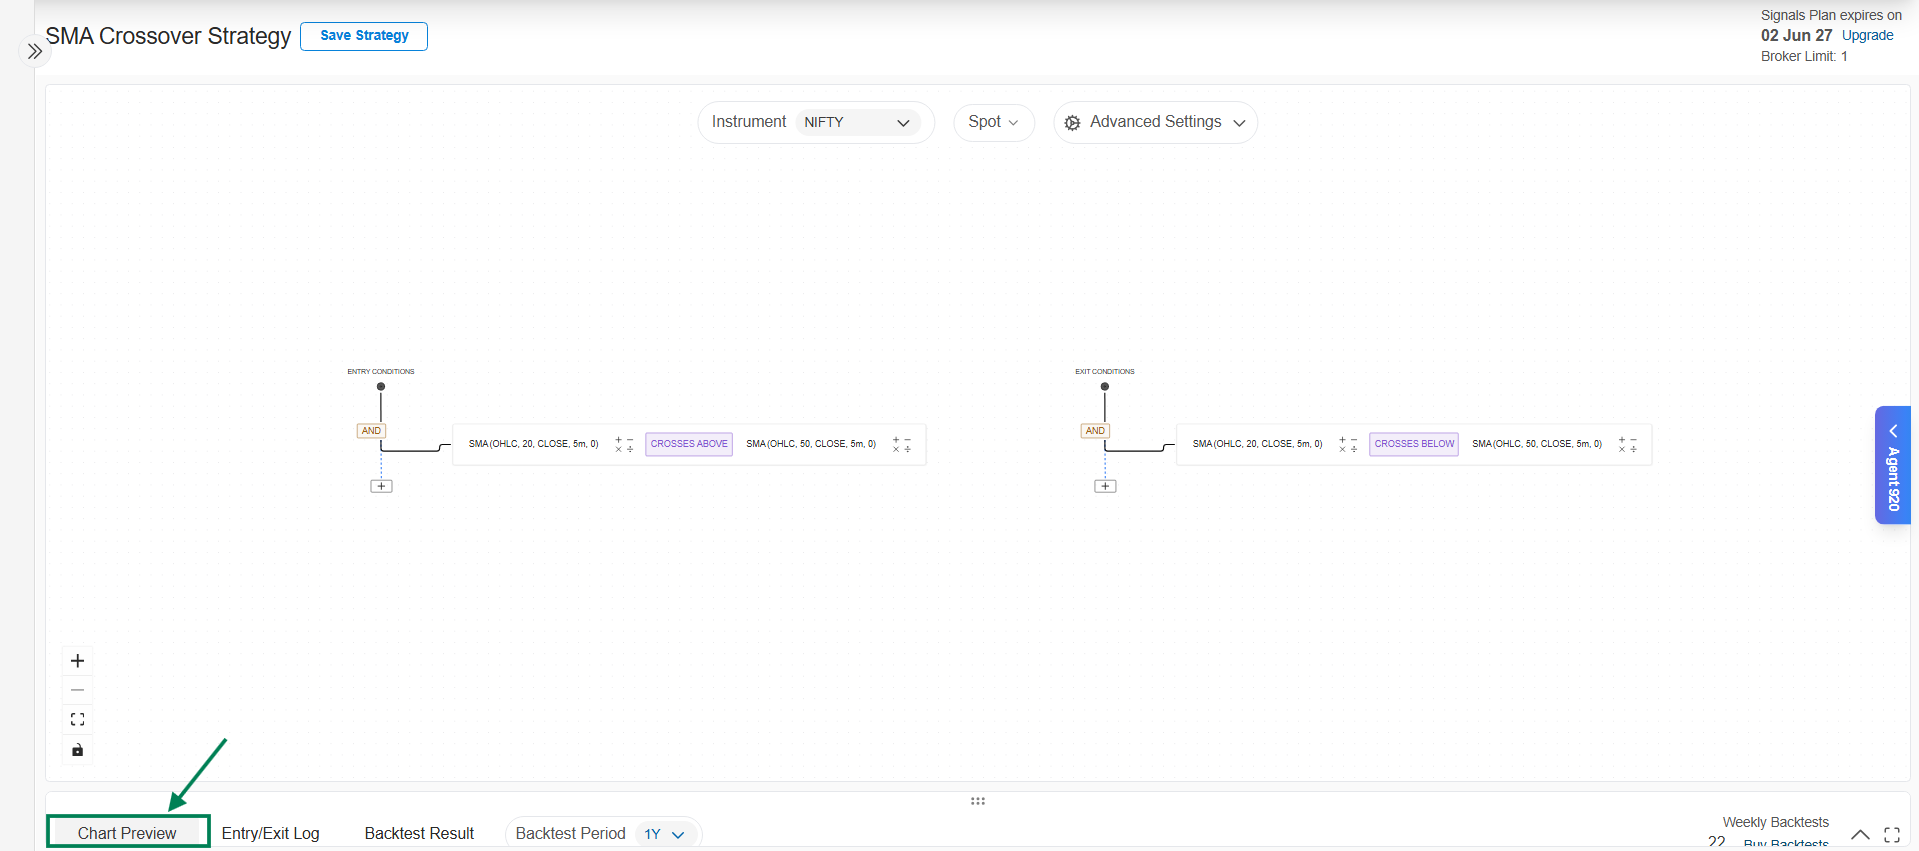Expand the Advanced Settings menu
Image resolution: width=1919 pixels, height=851 pixels.
pos(1155,122)
